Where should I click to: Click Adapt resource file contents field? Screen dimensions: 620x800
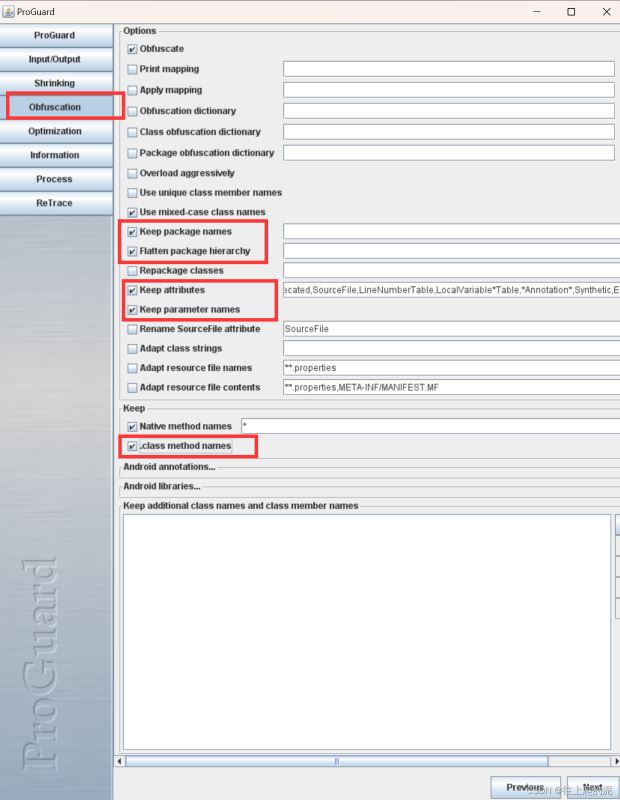(452, 387)
